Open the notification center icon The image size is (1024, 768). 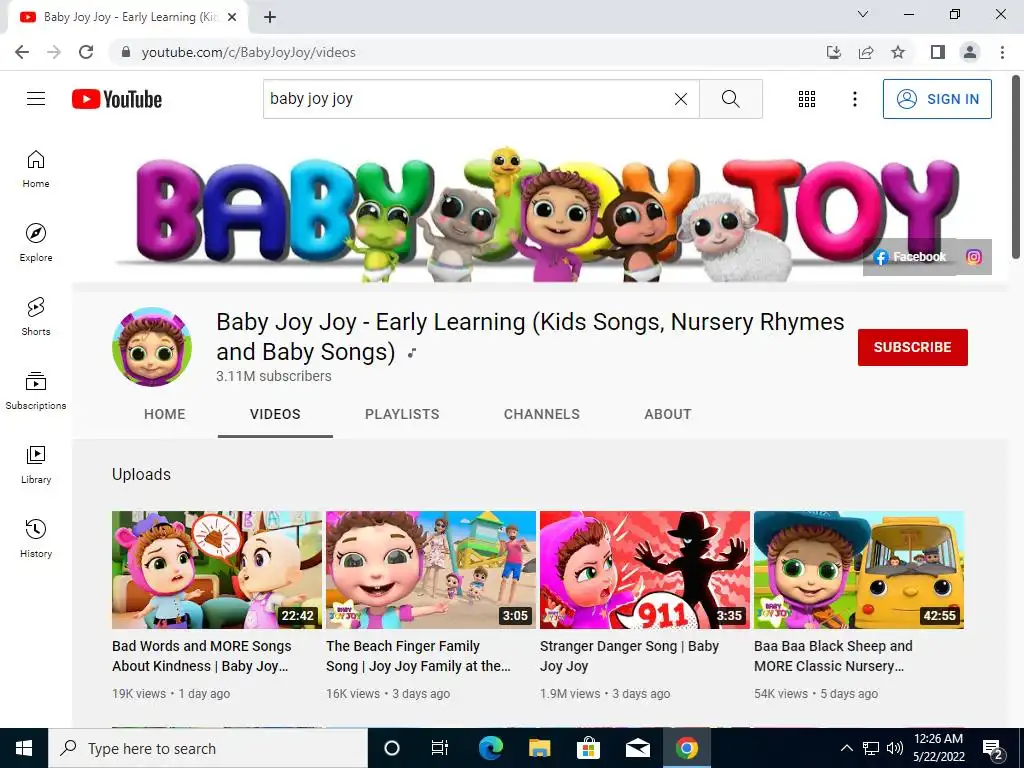click(992, 749)
